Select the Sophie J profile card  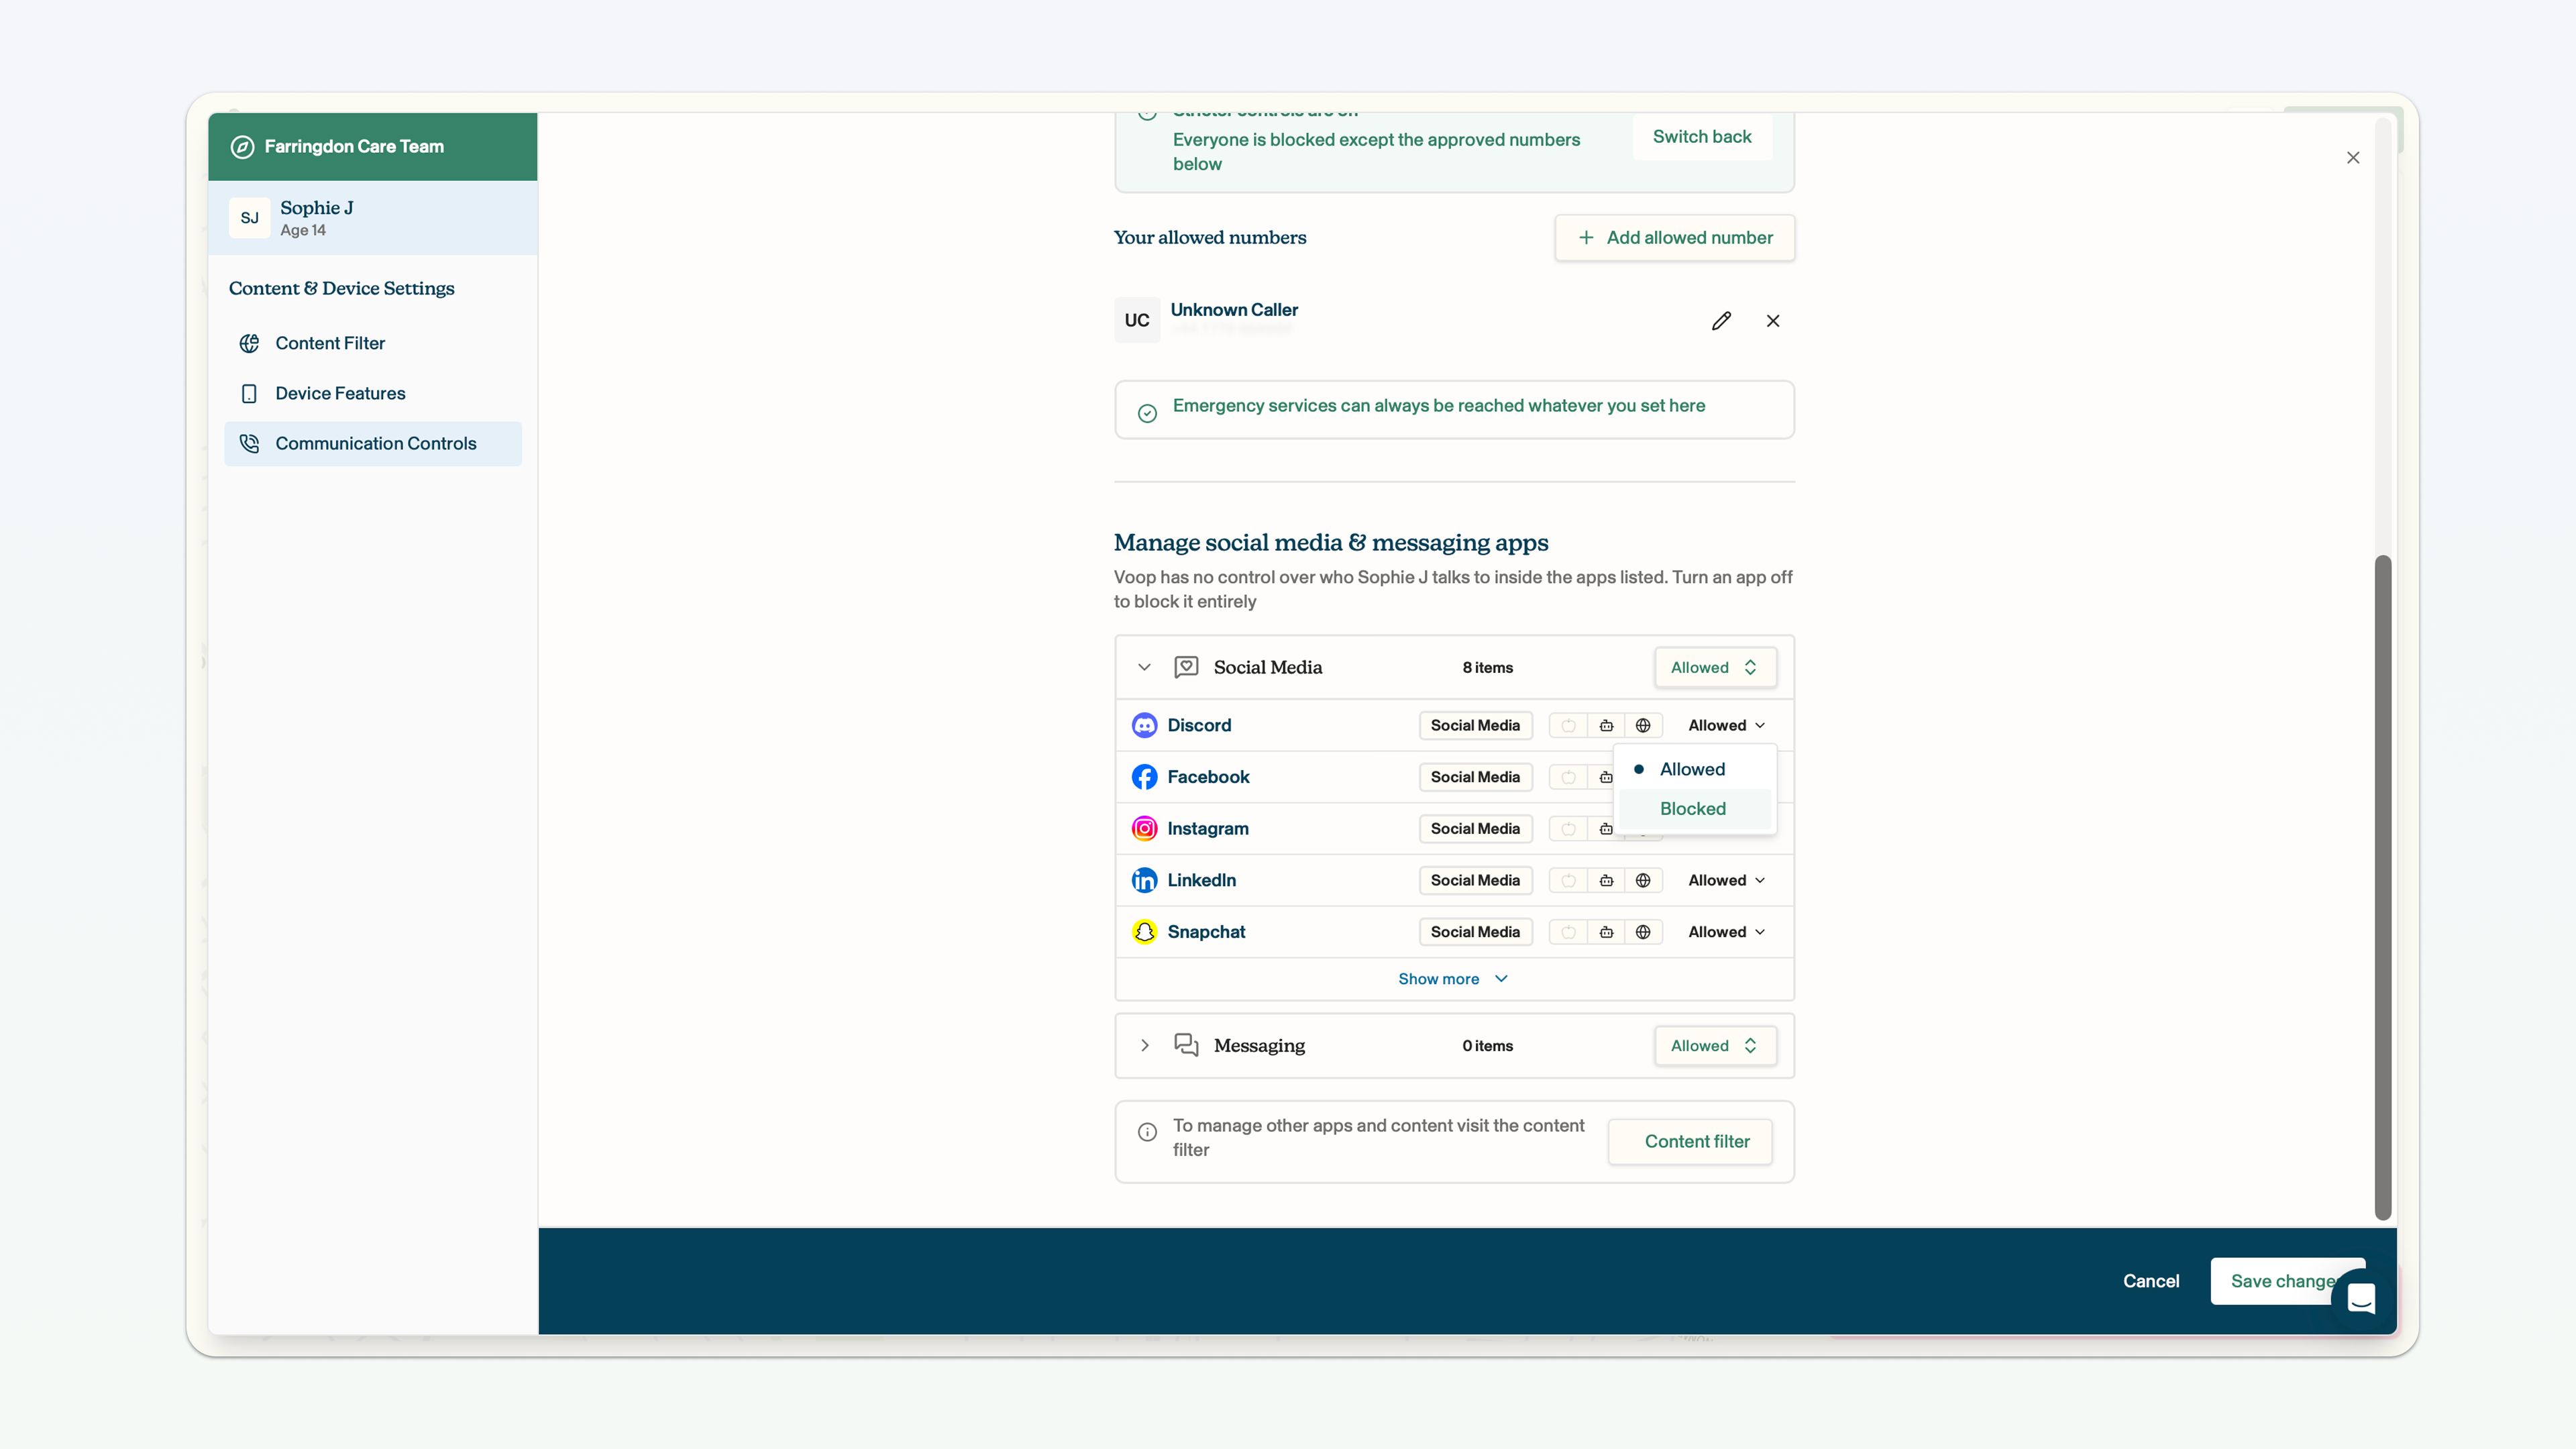(x=373, y=218)
